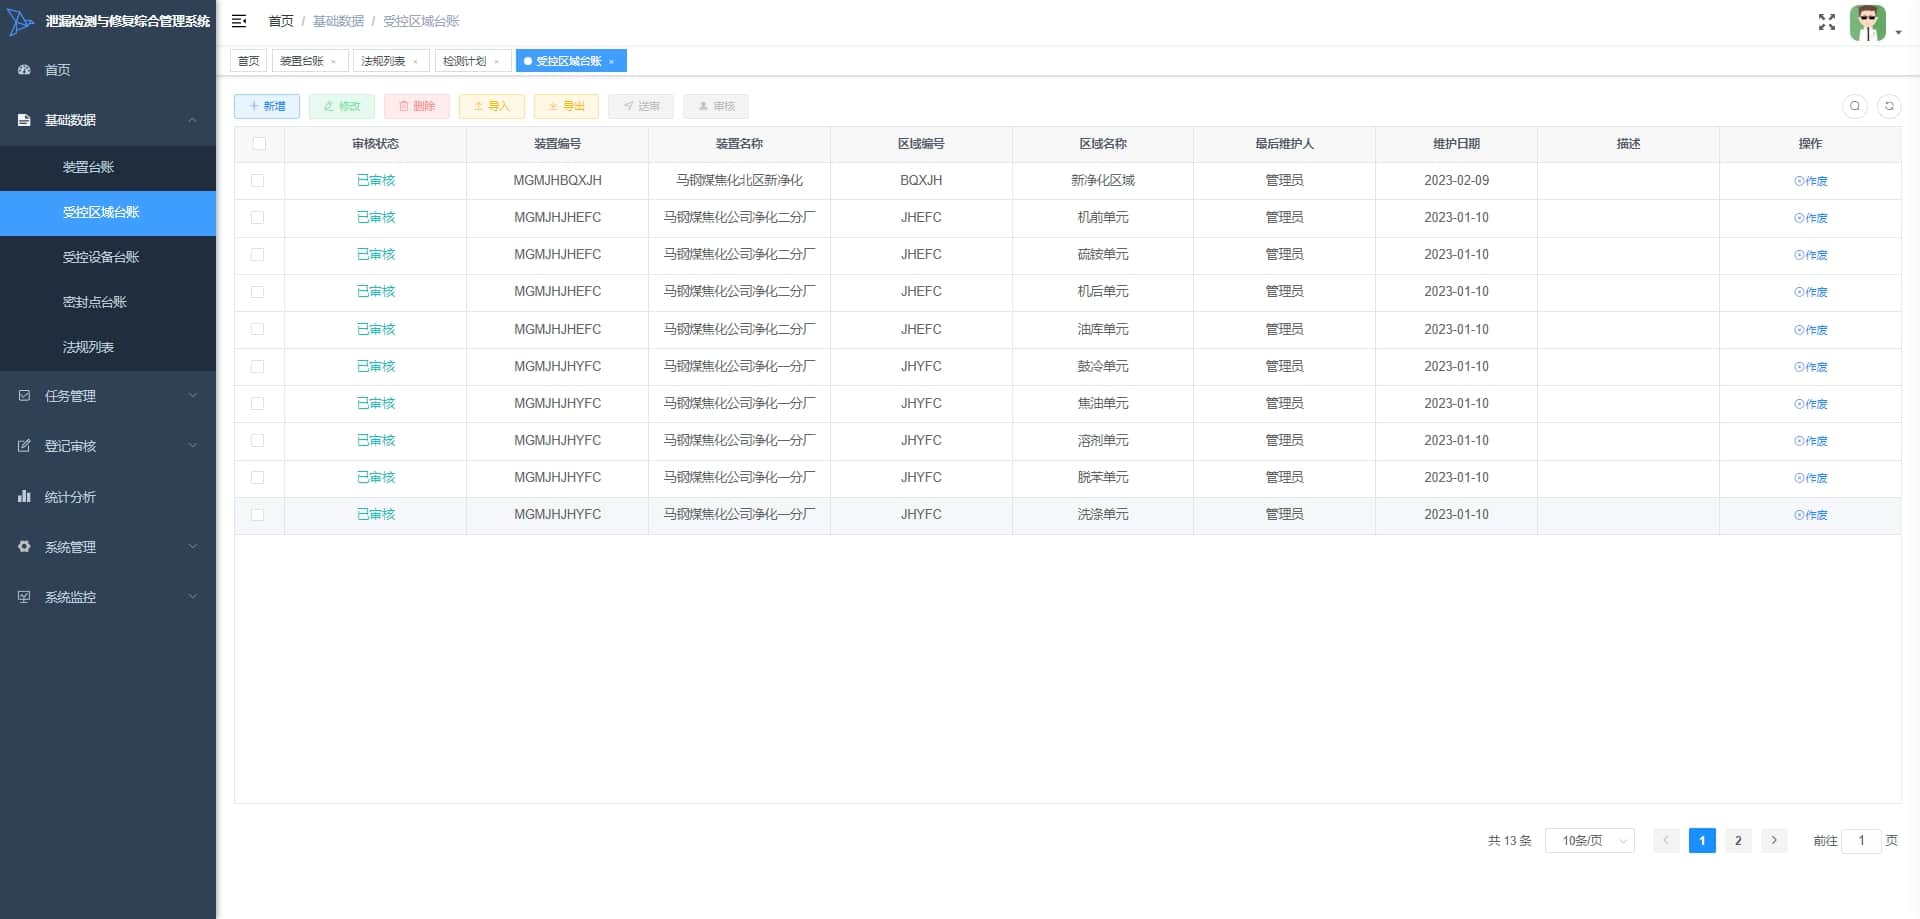Go to the previous page arrow in pagination

[1666, 840]
